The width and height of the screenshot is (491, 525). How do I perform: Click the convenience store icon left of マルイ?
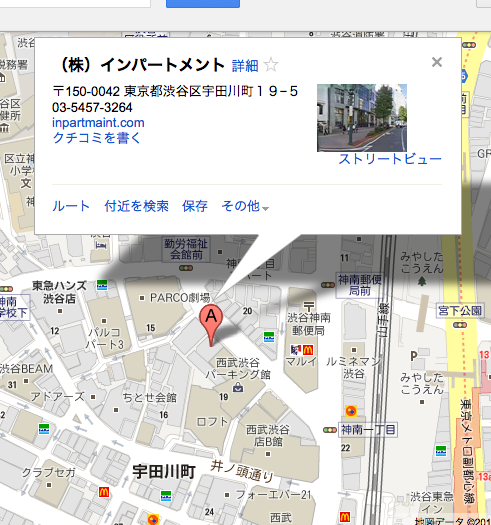(x=269, y=336)
